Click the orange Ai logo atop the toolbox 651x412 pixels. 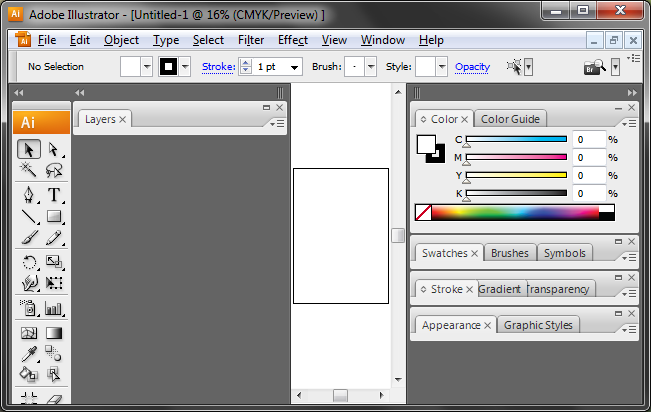(x=41, y=123)
